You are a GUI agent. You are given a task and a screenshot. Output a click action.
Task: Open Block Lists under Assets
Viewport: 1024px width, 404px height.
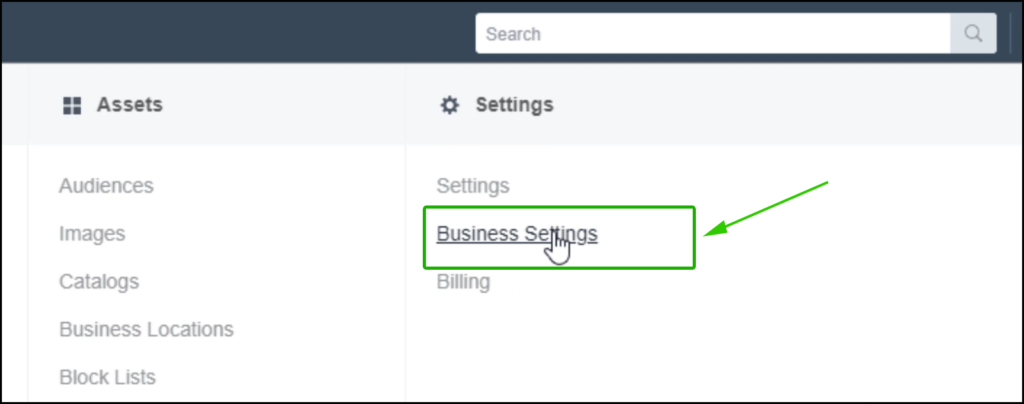point(108,377)
